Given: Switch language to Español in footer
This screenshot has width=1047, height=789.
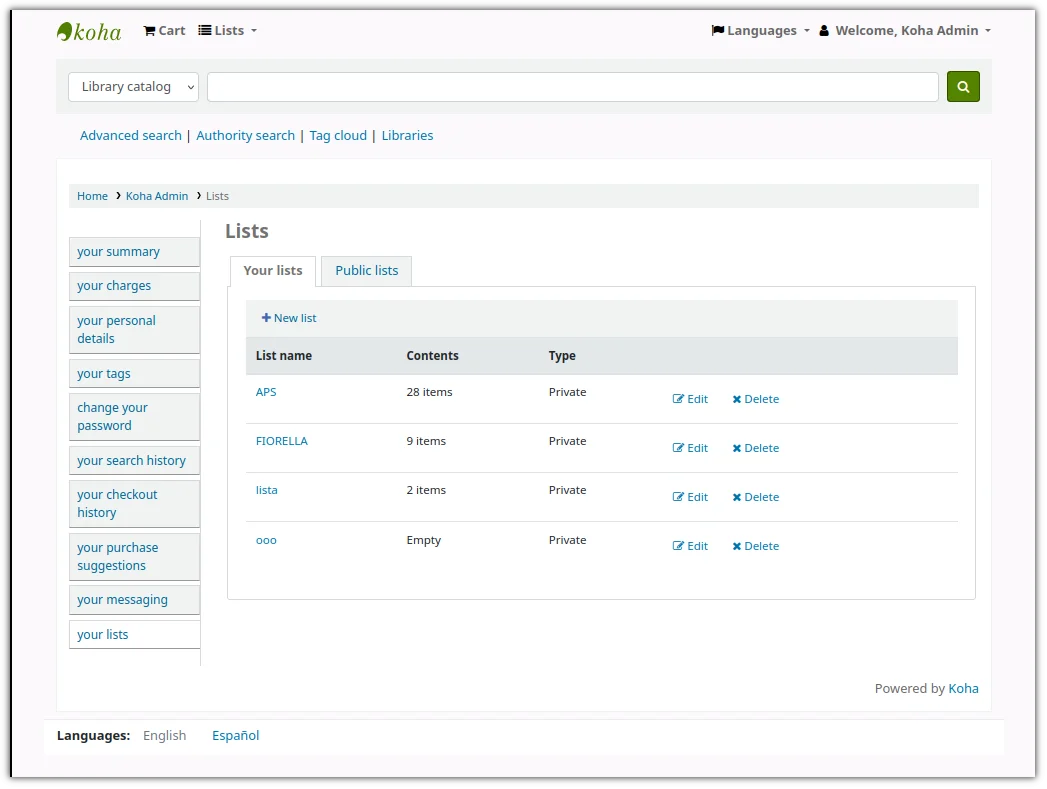Looking at the screenshot, I should pyautogui.click(x=236, y=736).
